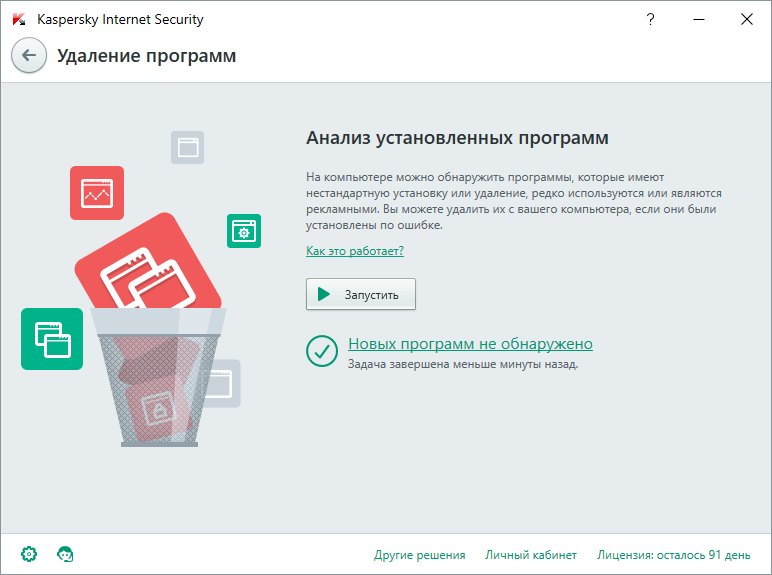Screen dimensions: 772x575
Task: Open the "Как это работает?" link
Action: click(354, 251)
